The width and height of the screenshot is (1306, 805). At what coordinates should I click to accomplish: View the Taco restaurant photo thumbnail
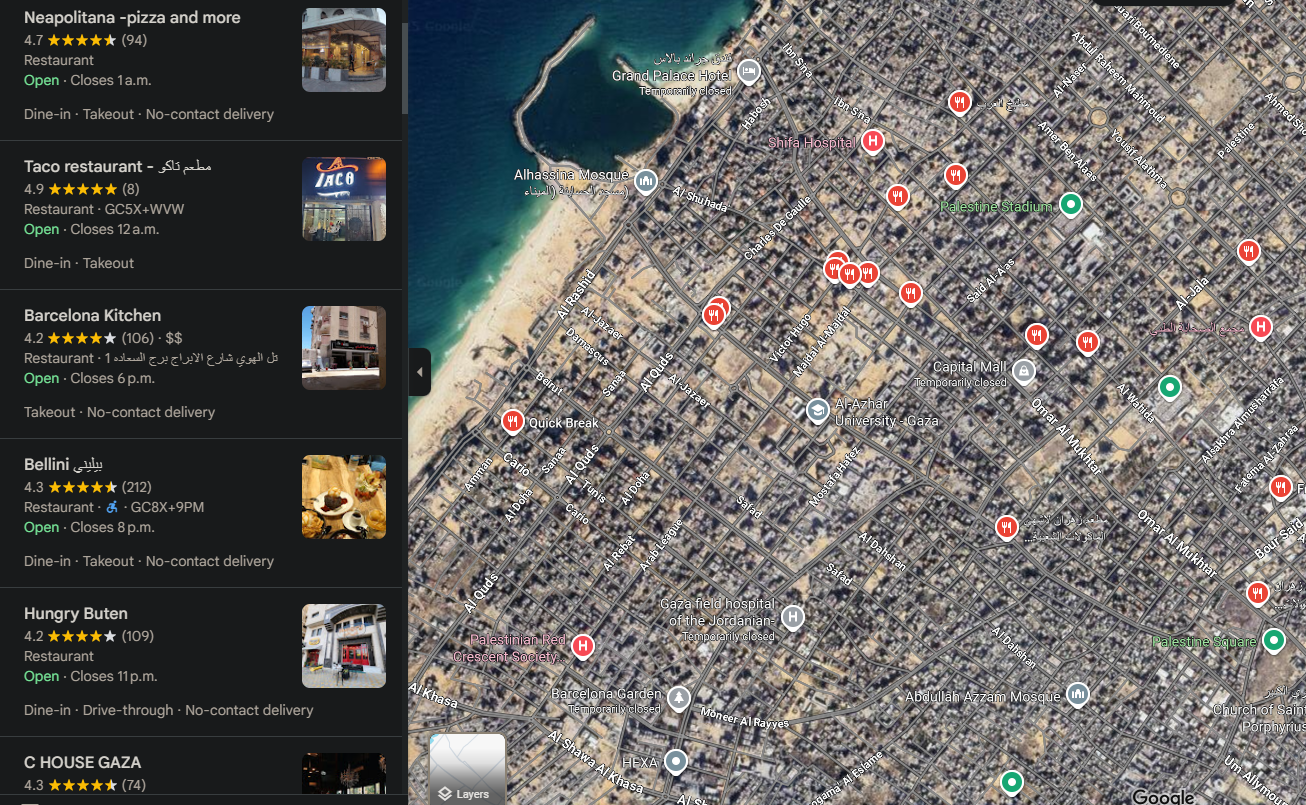344,199
